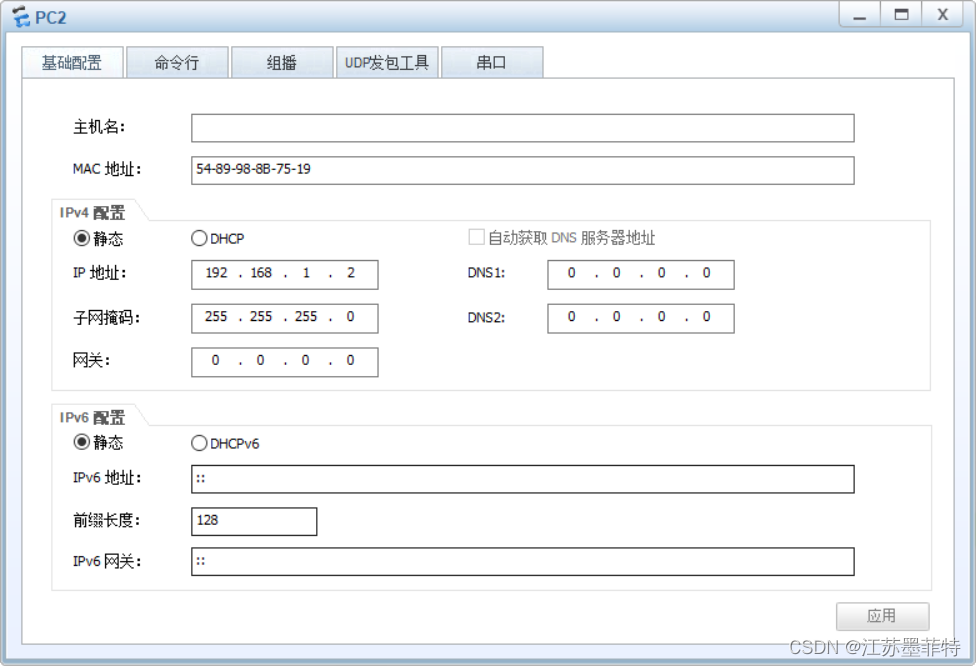Click the IPv4 配置 group label

coord(92,213)
